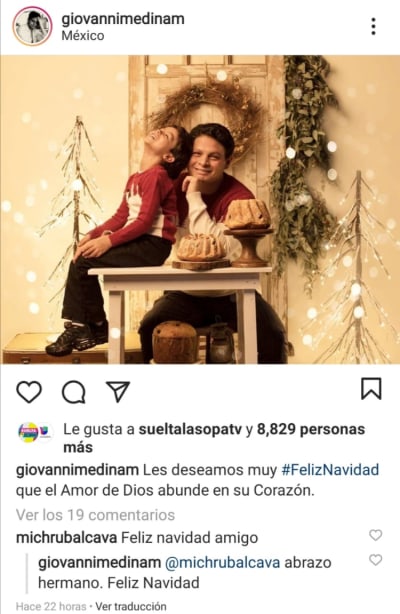
Task: Like michrubalcava's comment
Action: (375, 535)
